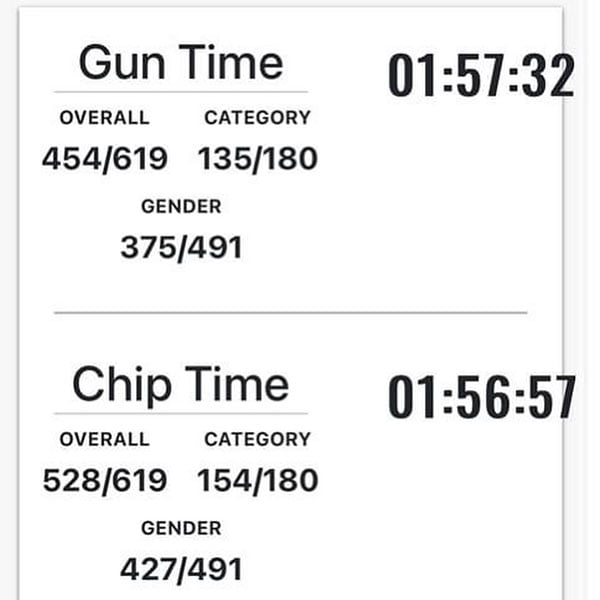
Task: Click the CATEGORY label under Gun Time
Action: coord(258,117)
